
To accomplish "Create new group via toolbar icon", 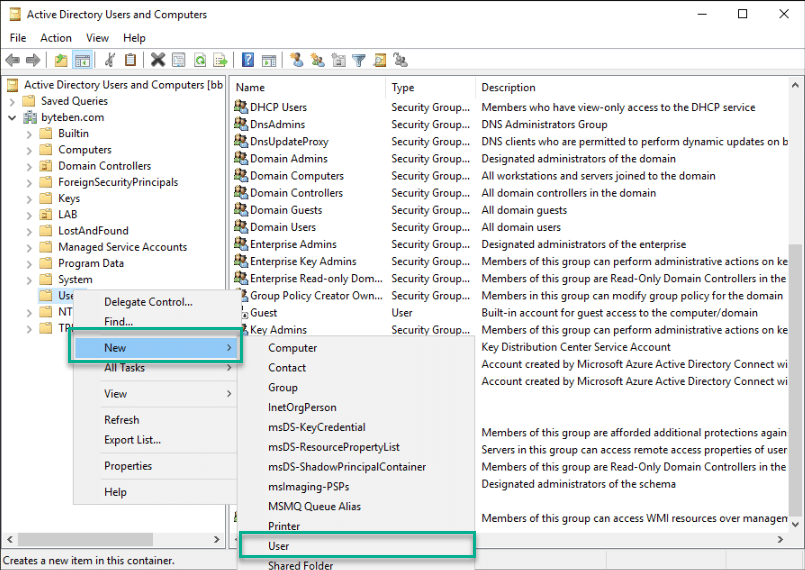I will pyautogui.click(x=317, y=60).
